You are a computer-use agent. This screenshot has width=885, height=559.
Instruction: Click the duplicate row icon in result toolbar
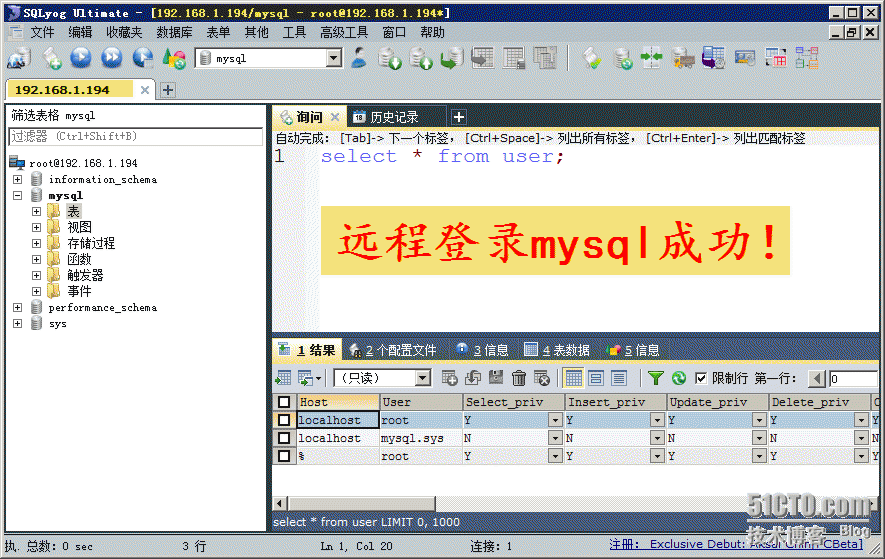pos(472,378)
